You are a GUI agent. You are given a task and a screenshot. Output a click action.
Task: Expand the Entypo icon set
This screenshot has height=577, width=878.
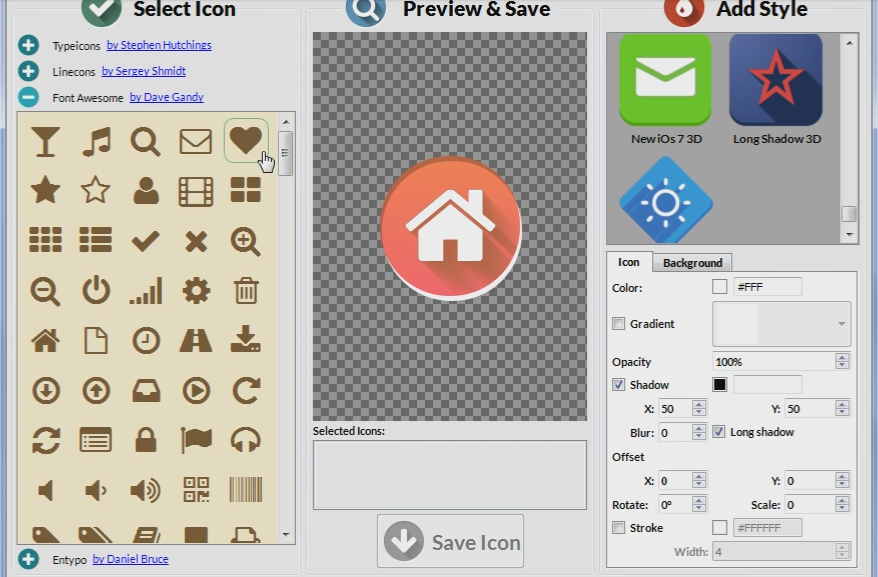29,559
